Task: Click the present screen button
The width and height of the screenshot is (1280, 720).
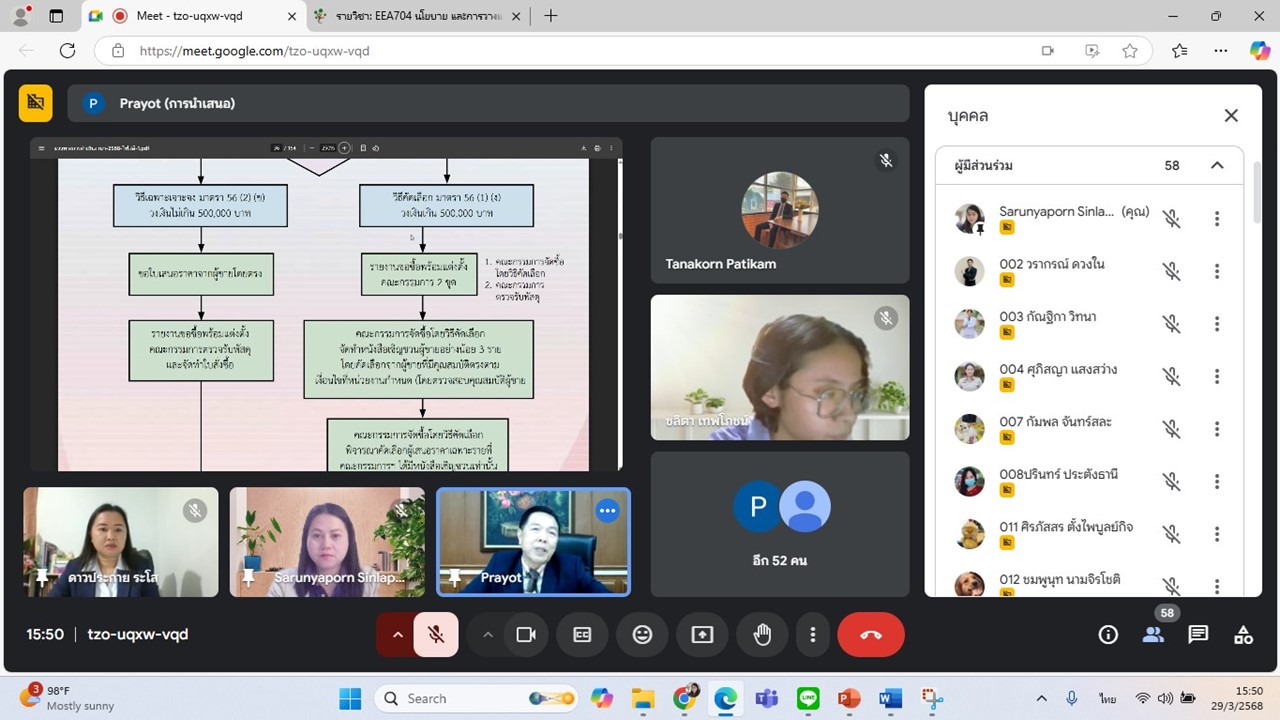Action: (702, 634)
